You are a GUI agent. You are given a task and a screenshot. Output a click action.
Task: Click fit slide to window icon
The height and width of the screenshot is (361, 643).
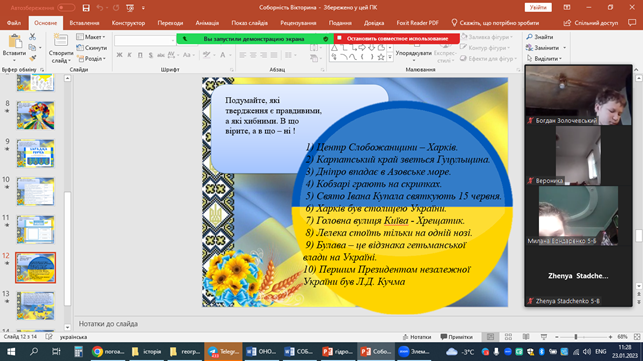637,337
